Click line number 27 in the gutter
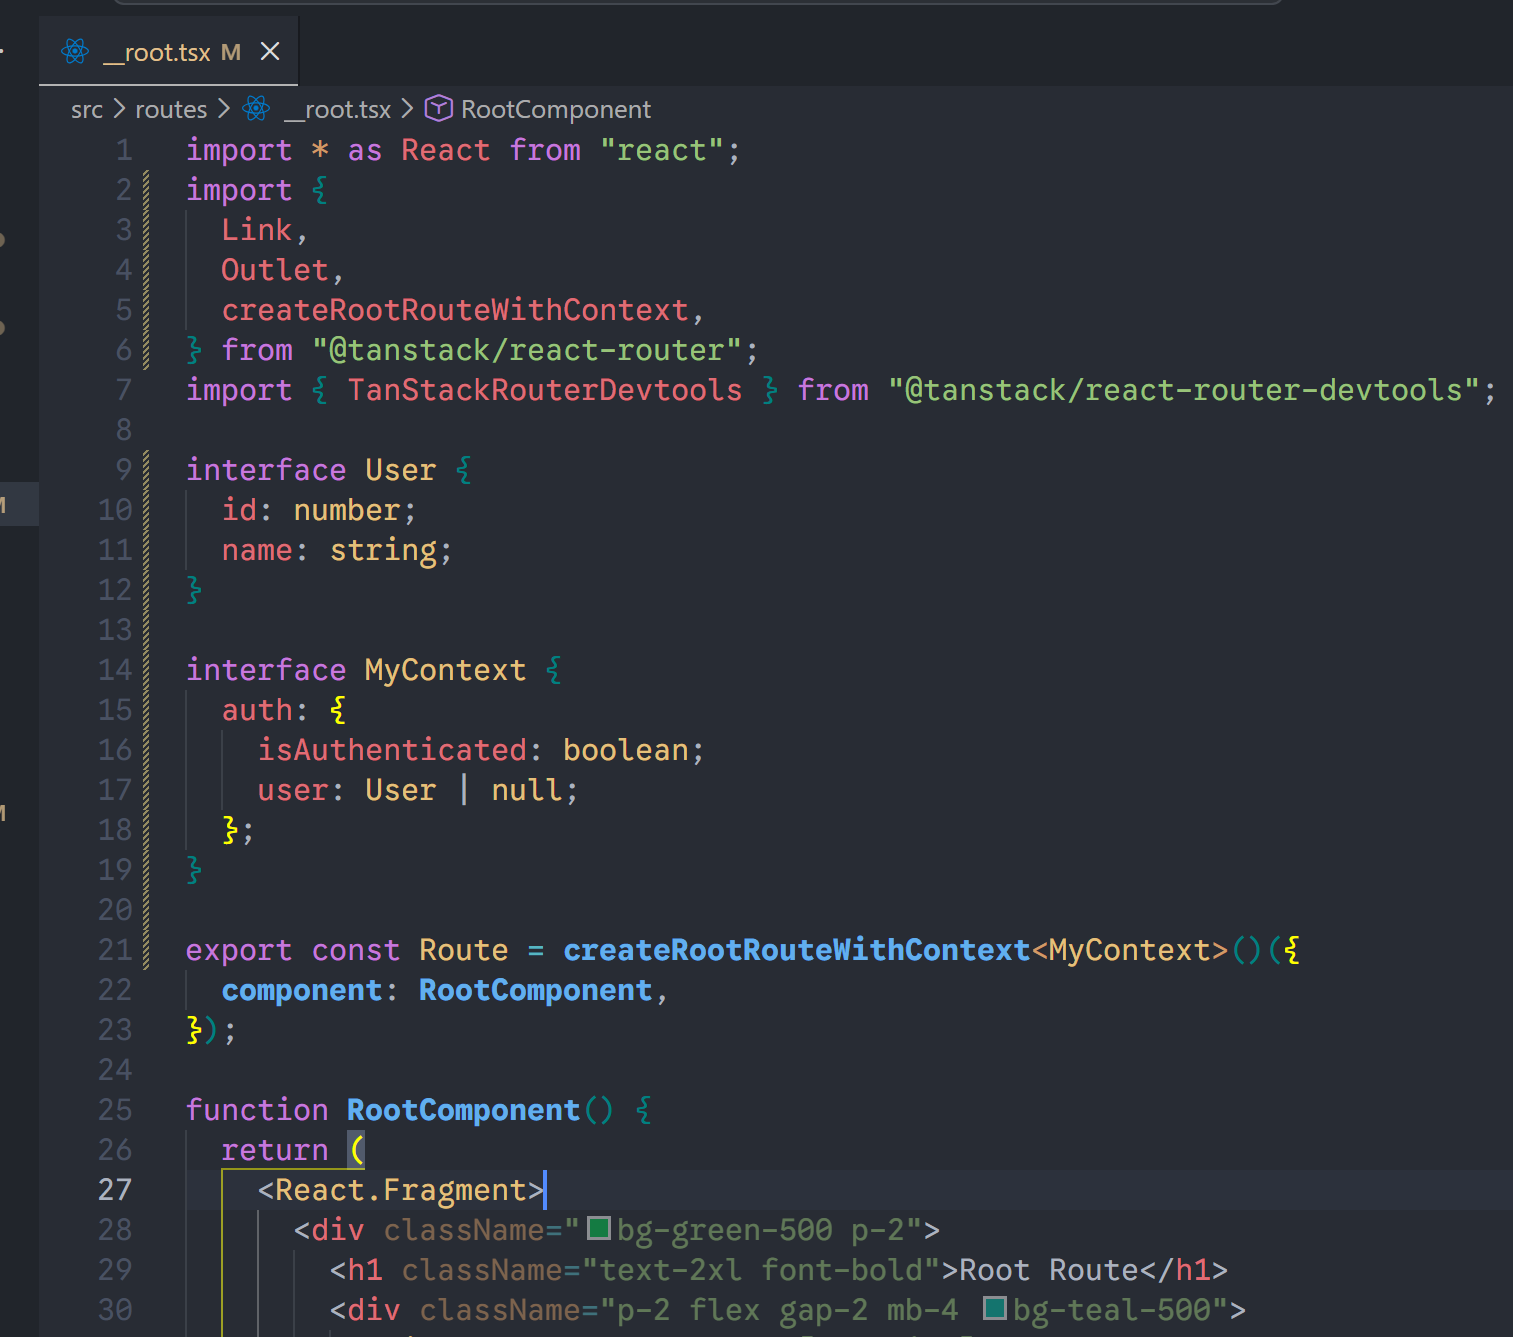The height and width of the screenshot is (1337, 1513). tap(114, 1190)
